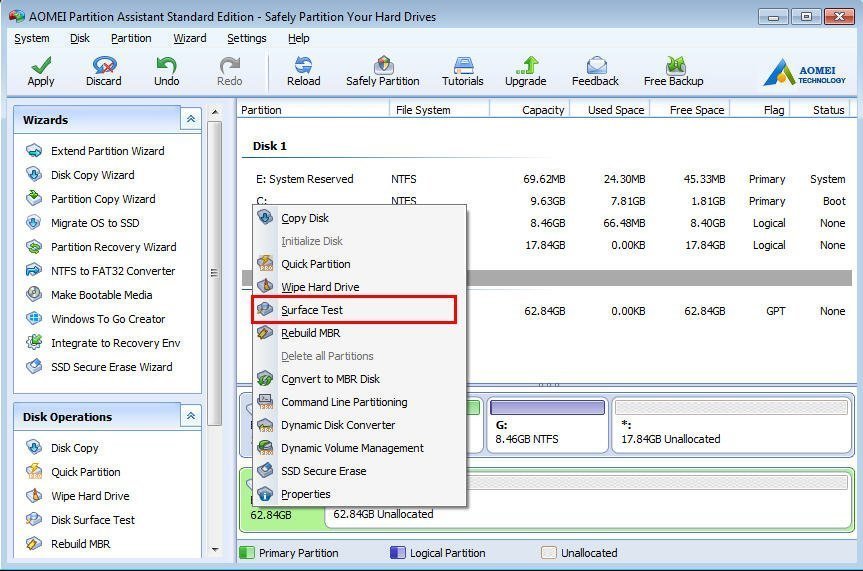The image size is (863, 571).
Task: Select Dynamic Volume Management
Action: click(359, 448)
